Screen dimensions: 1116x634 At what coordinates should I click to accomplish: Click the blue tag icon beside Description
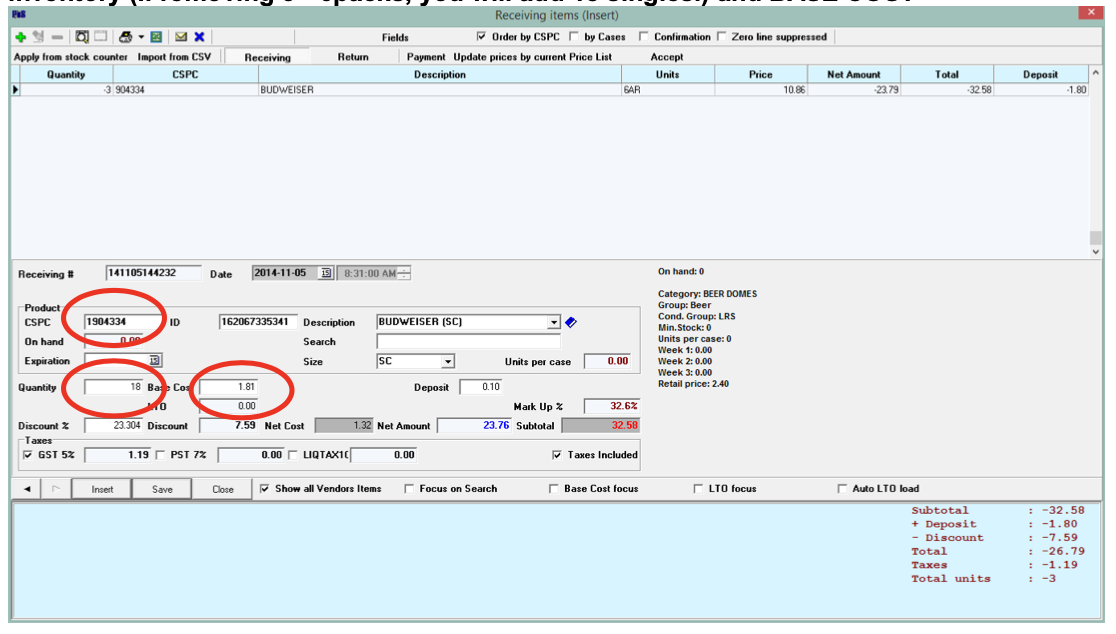point(571,322)
